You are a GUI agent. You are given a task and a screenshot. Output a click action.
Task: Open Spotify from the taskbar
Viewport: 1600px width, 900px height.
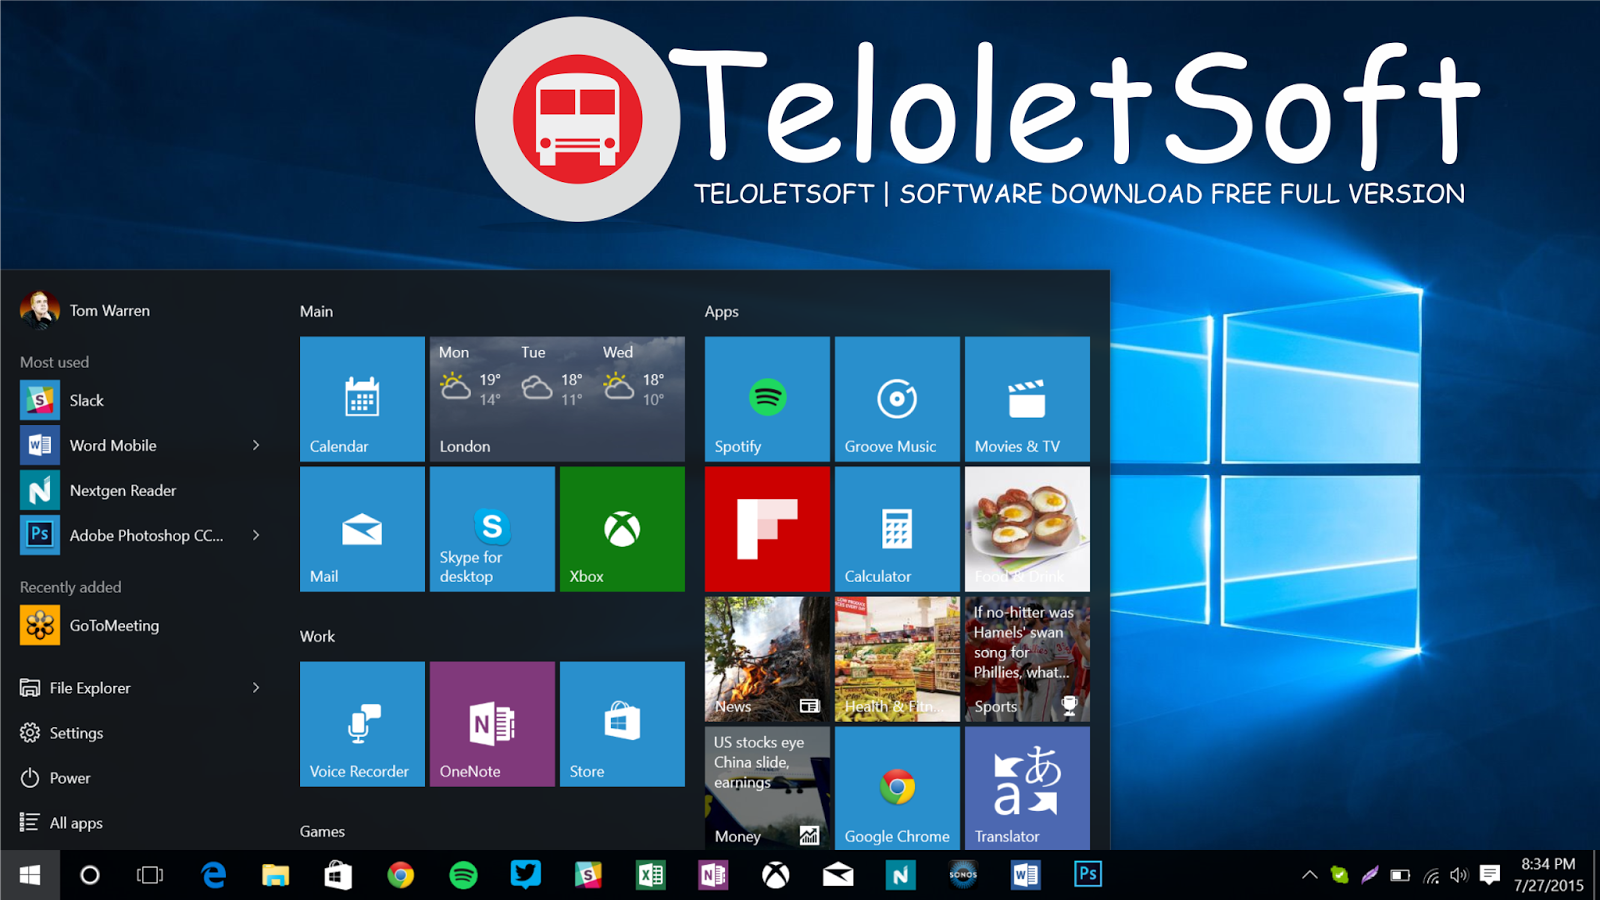pyautogui.click(x=463, y=875)
